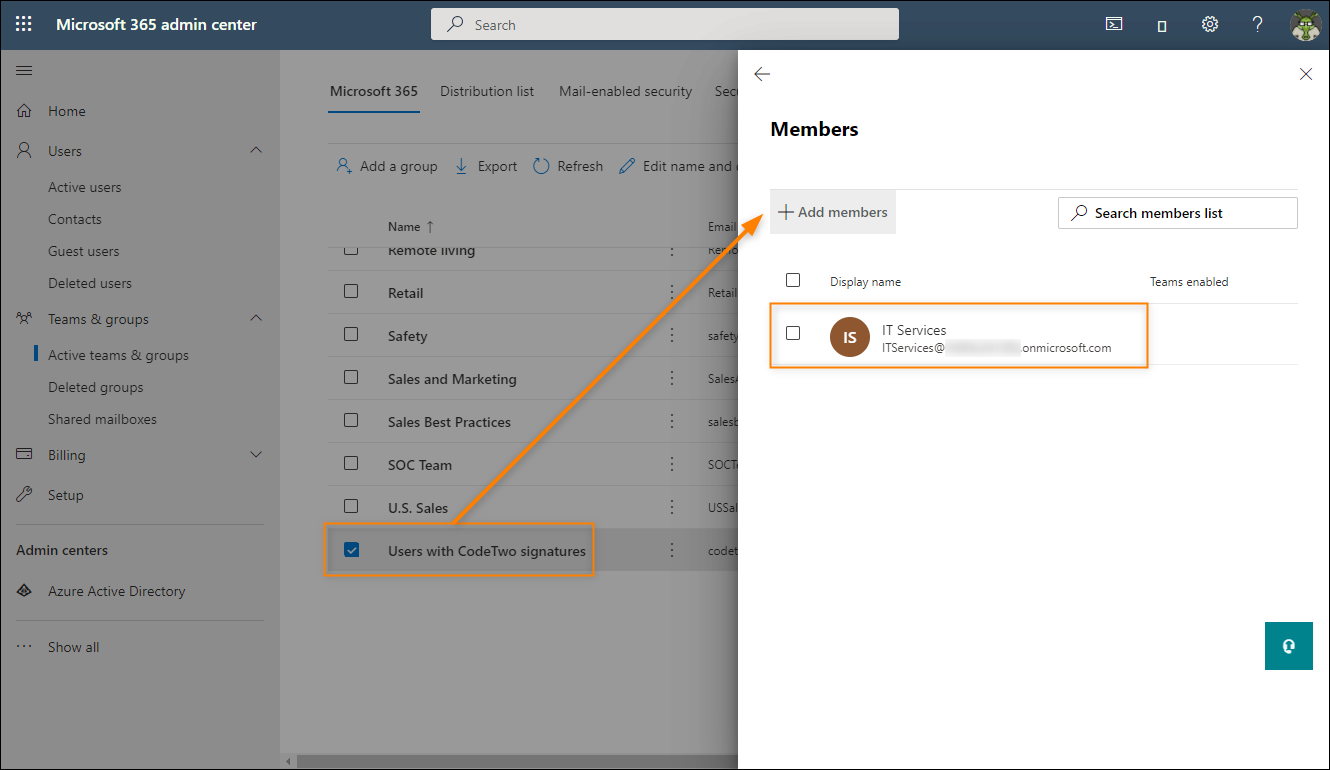Open Guest users in sidebar
This screenshot has width=1330, height=770.
point(84,251)
